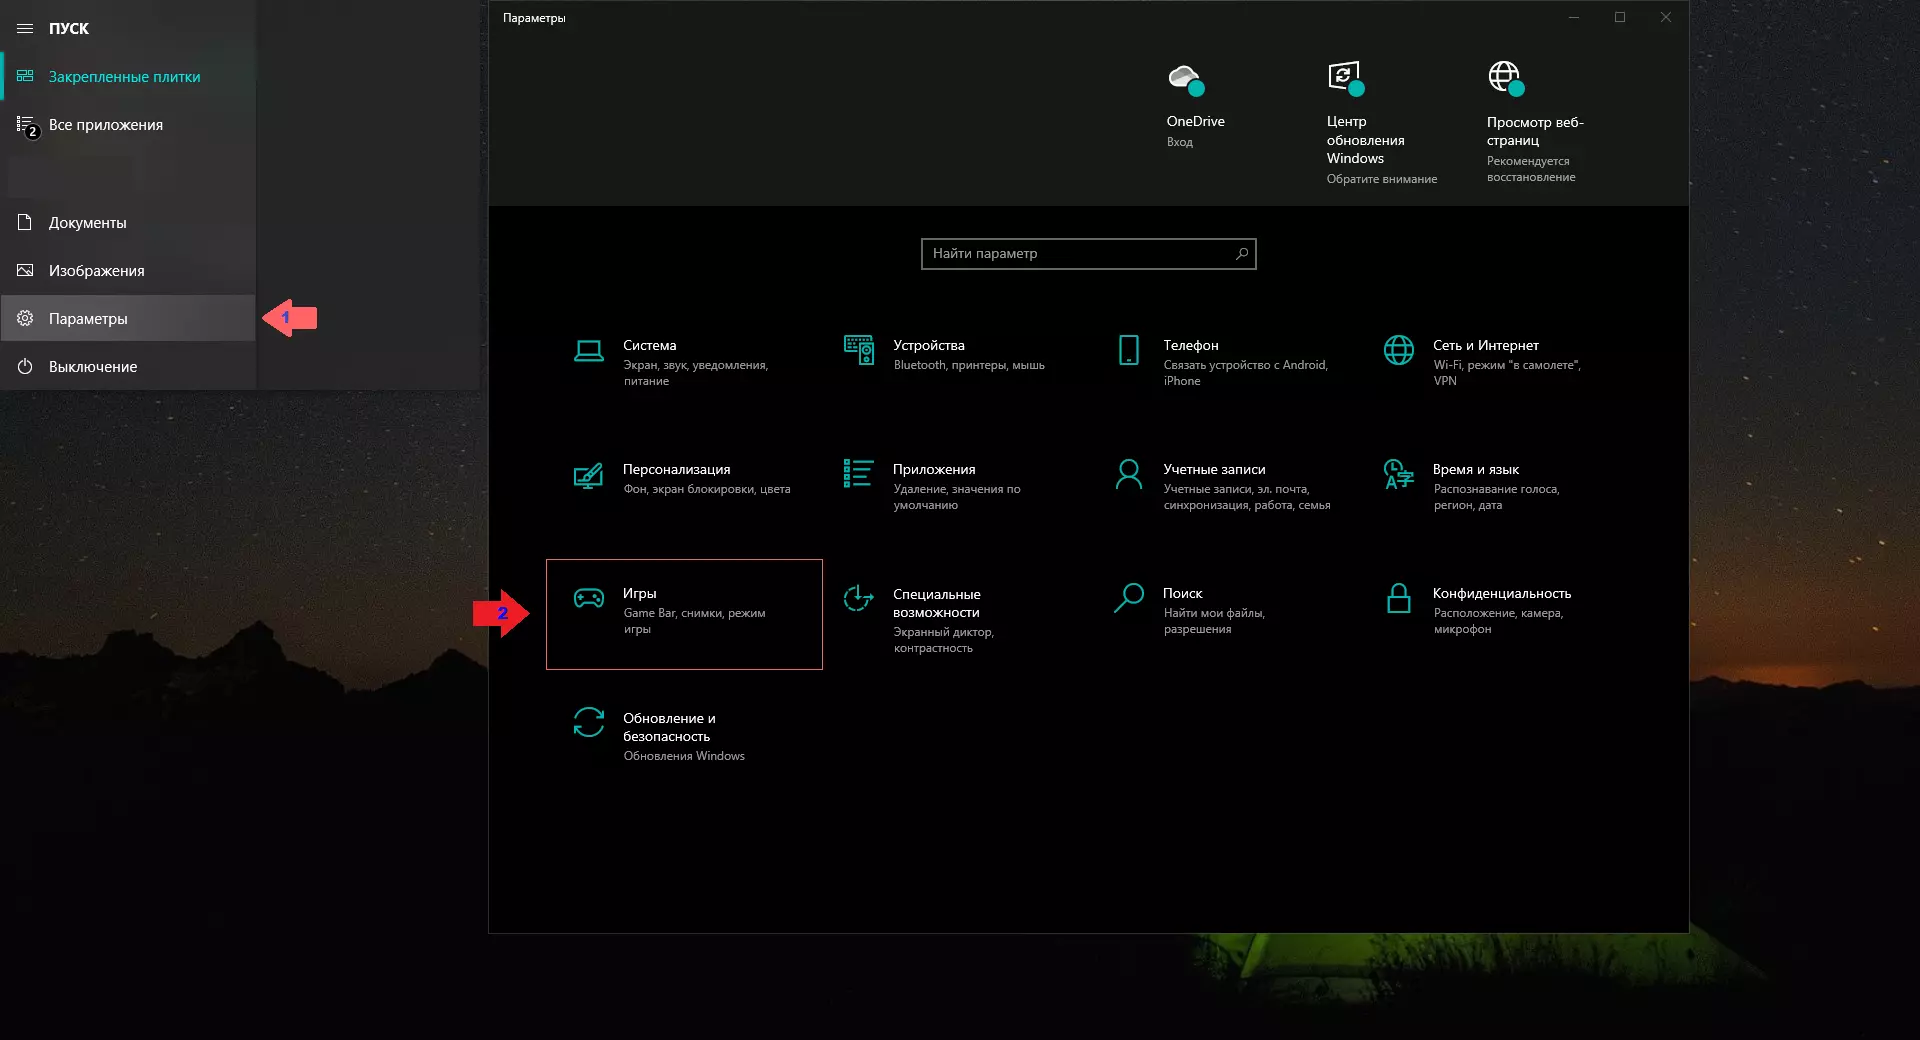This screenshot has width=1920, height=1040.
Task: Click the Связать устройство с Android description
Action: tap(1246, 373)
